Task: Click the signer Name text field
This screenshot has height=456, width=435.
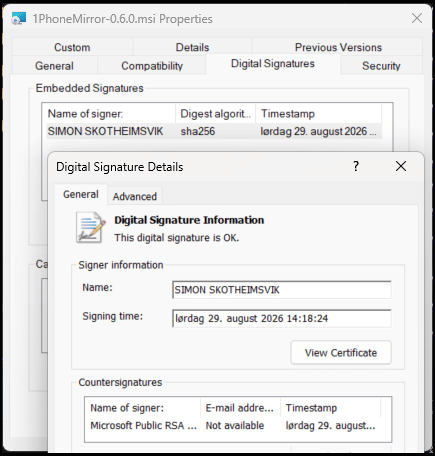Action: coord(282,290)
